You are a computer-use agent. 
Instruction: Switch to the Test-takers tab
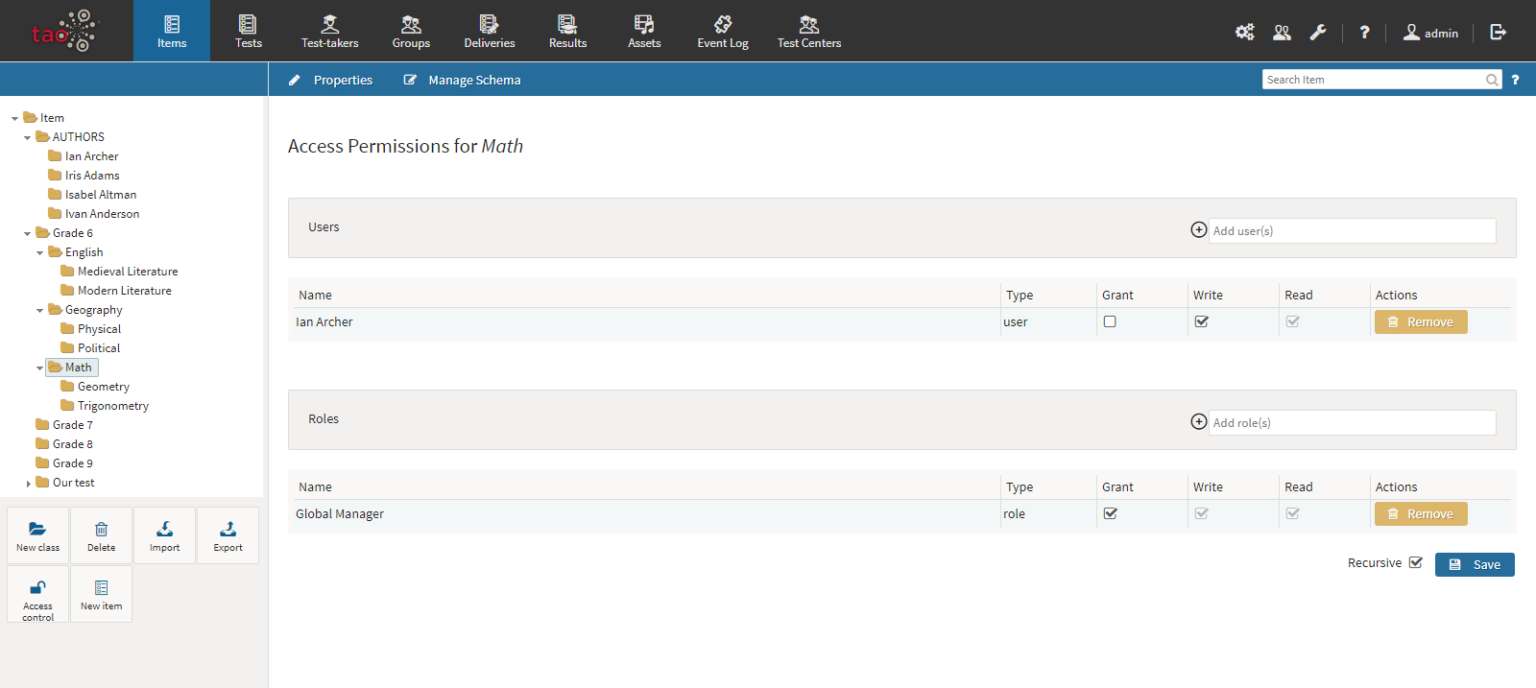(329, 32)
